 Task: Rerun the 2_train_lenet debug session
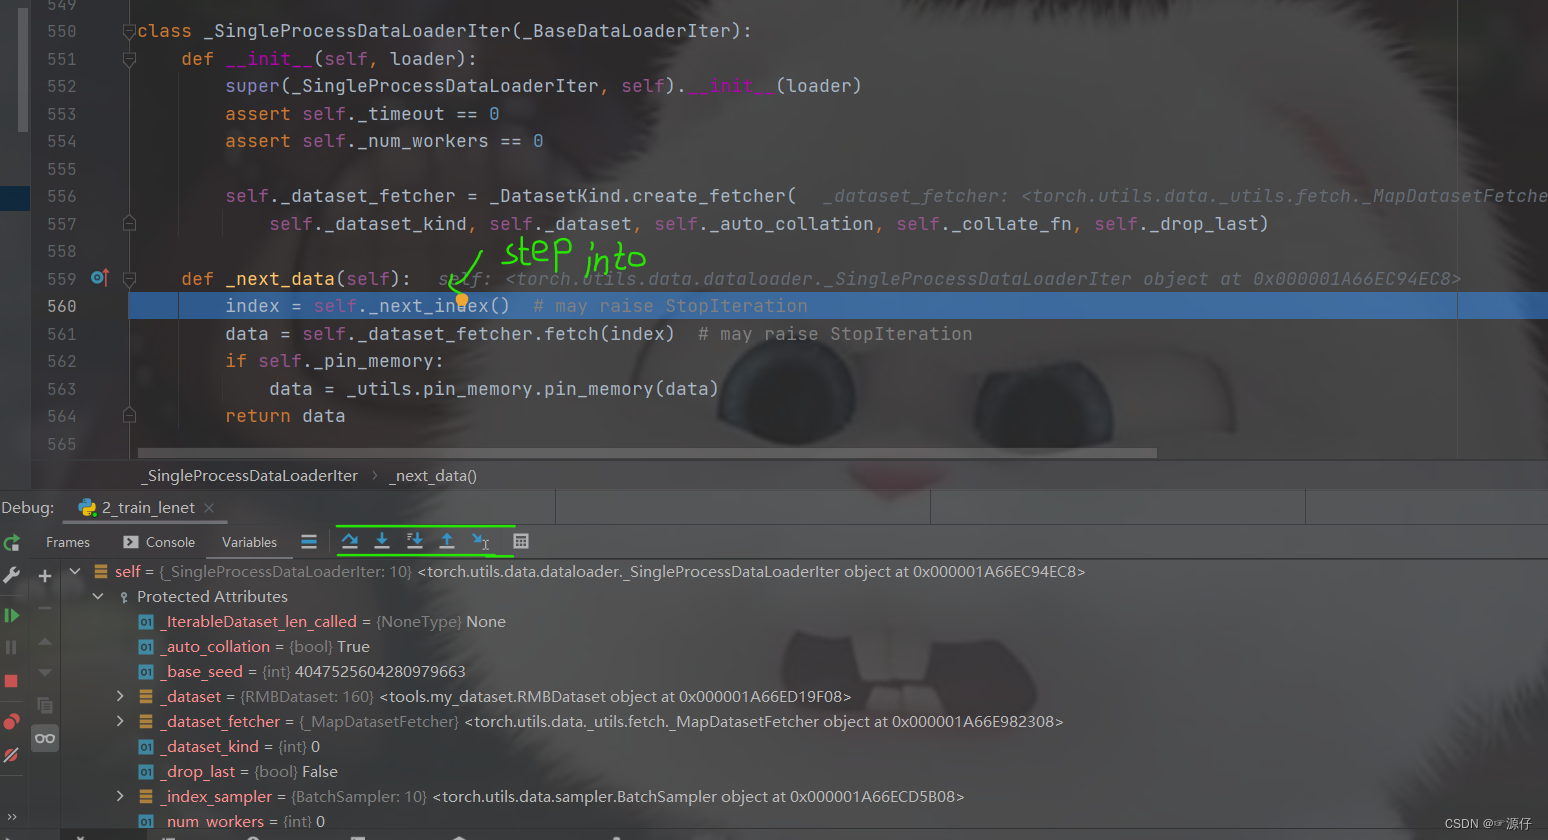click(x=12, y=543)
